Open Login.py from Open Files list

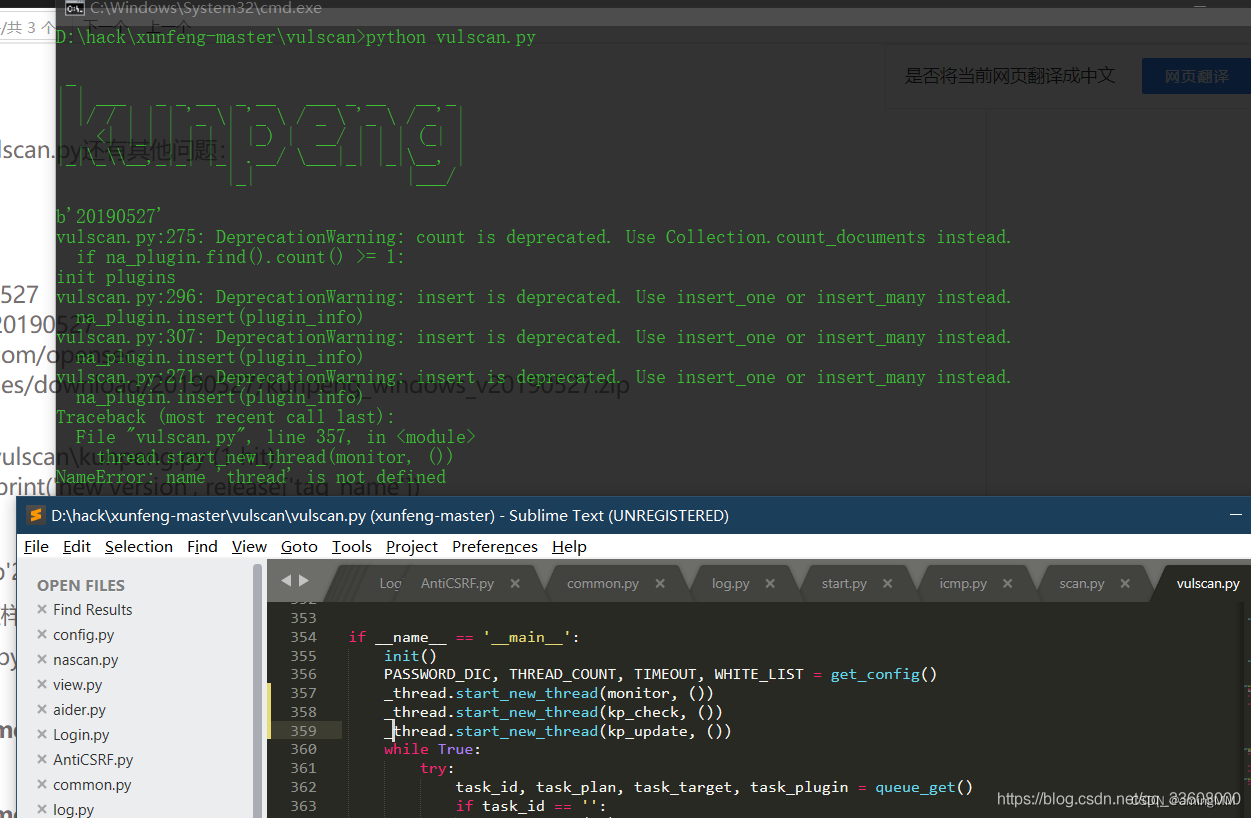81,735
